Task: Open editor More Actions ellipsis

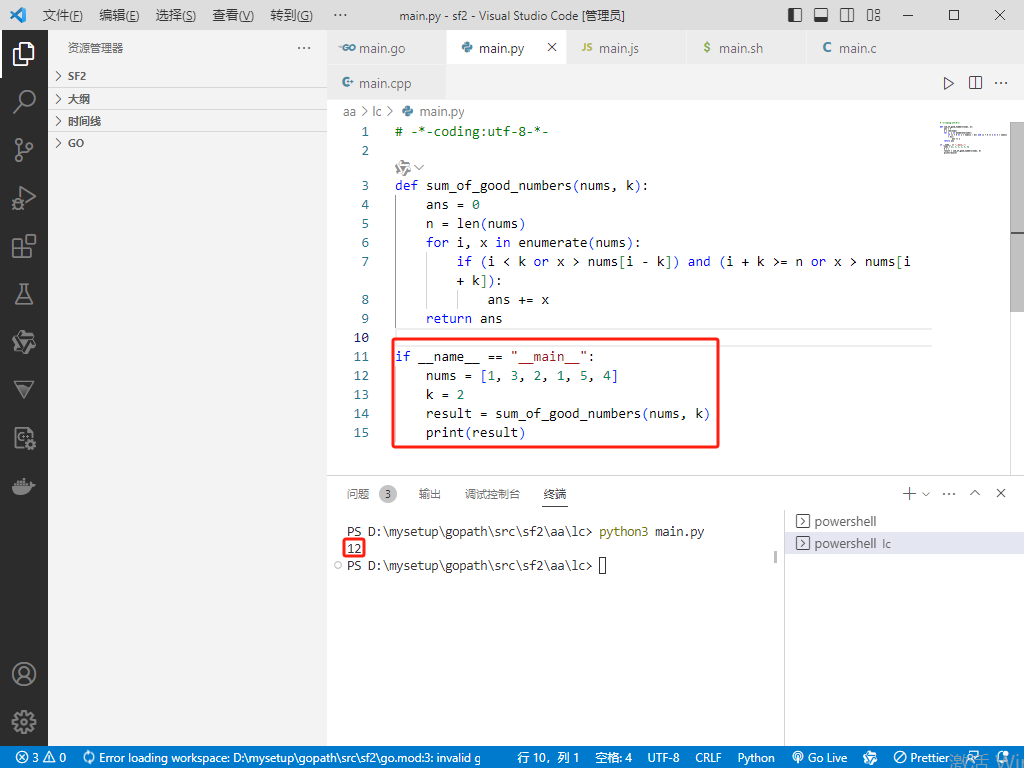Action: coord(1001,83)
